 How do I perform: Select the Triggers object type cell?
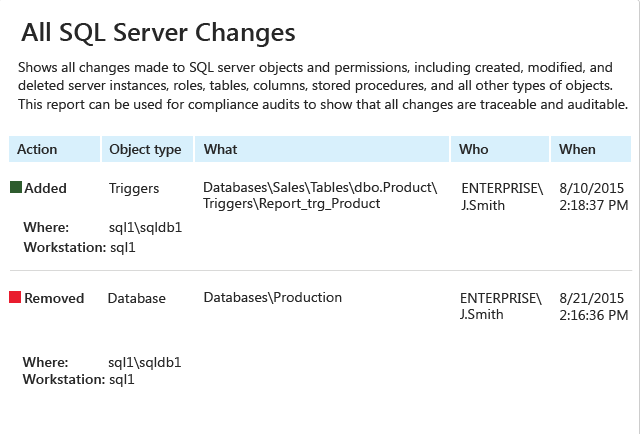click(134, 189)
